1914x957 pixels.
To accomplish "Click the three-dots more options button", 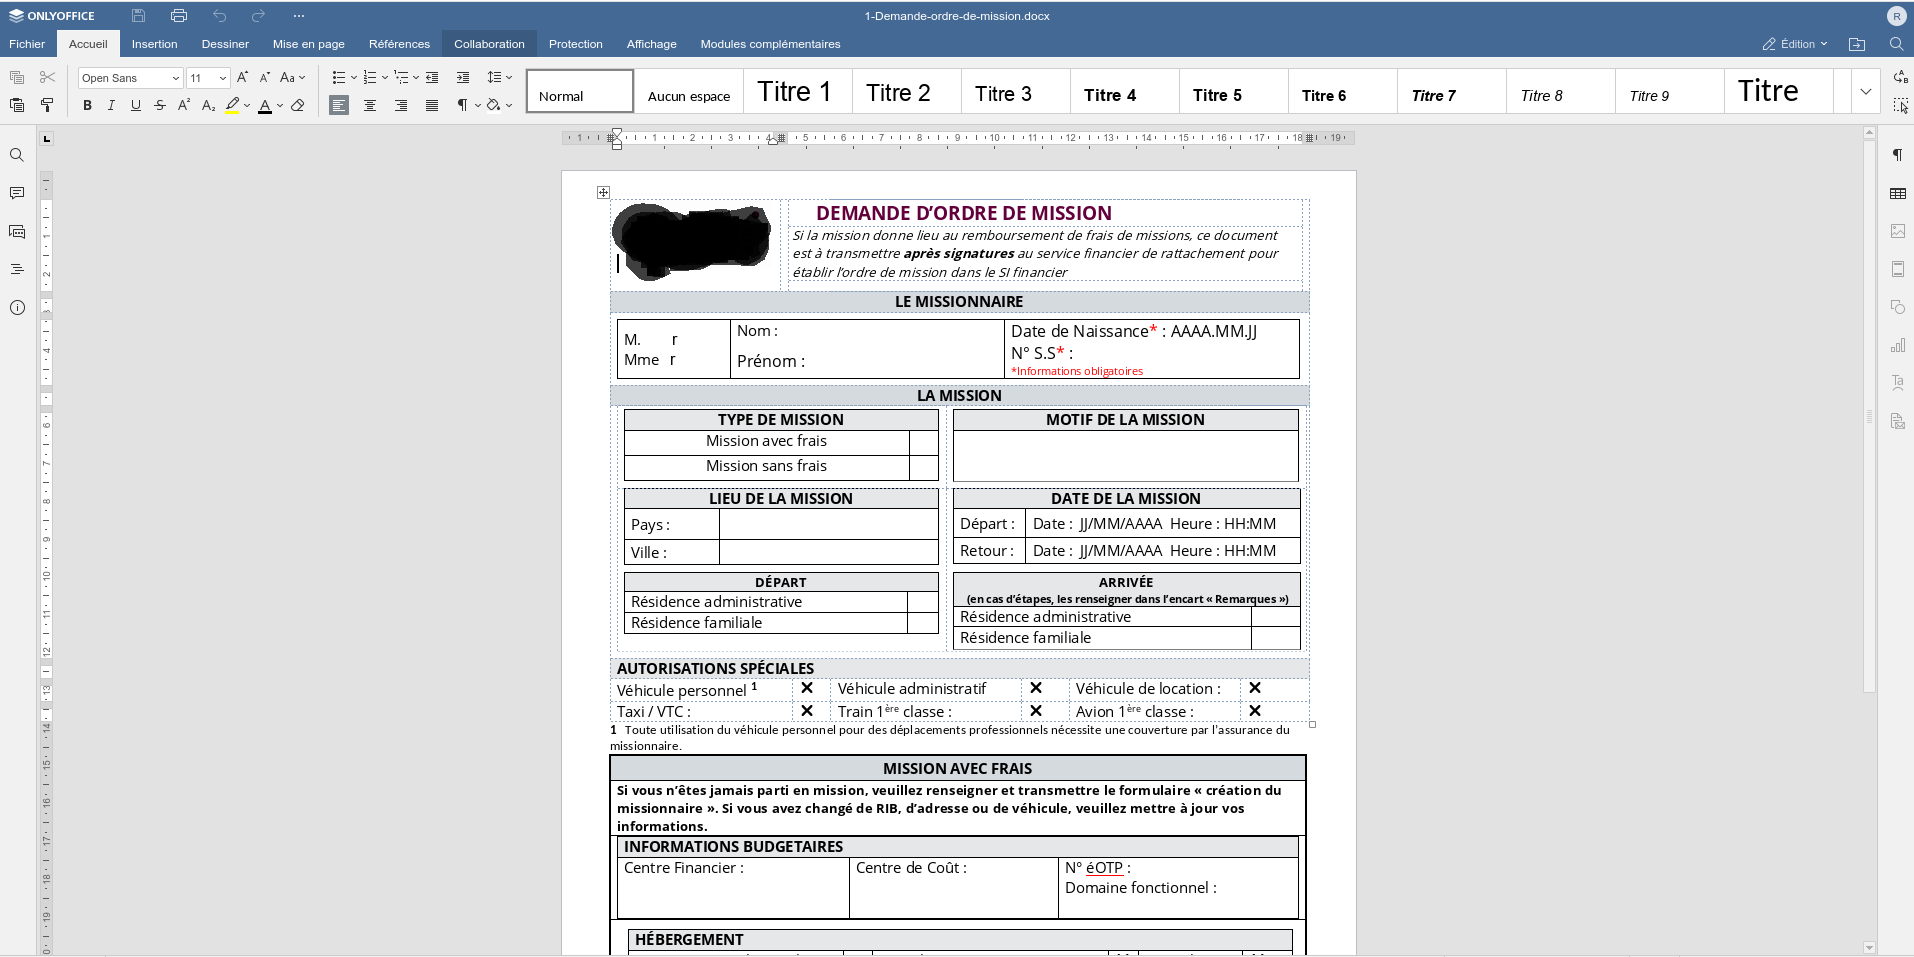I will (x=298, y=16).
